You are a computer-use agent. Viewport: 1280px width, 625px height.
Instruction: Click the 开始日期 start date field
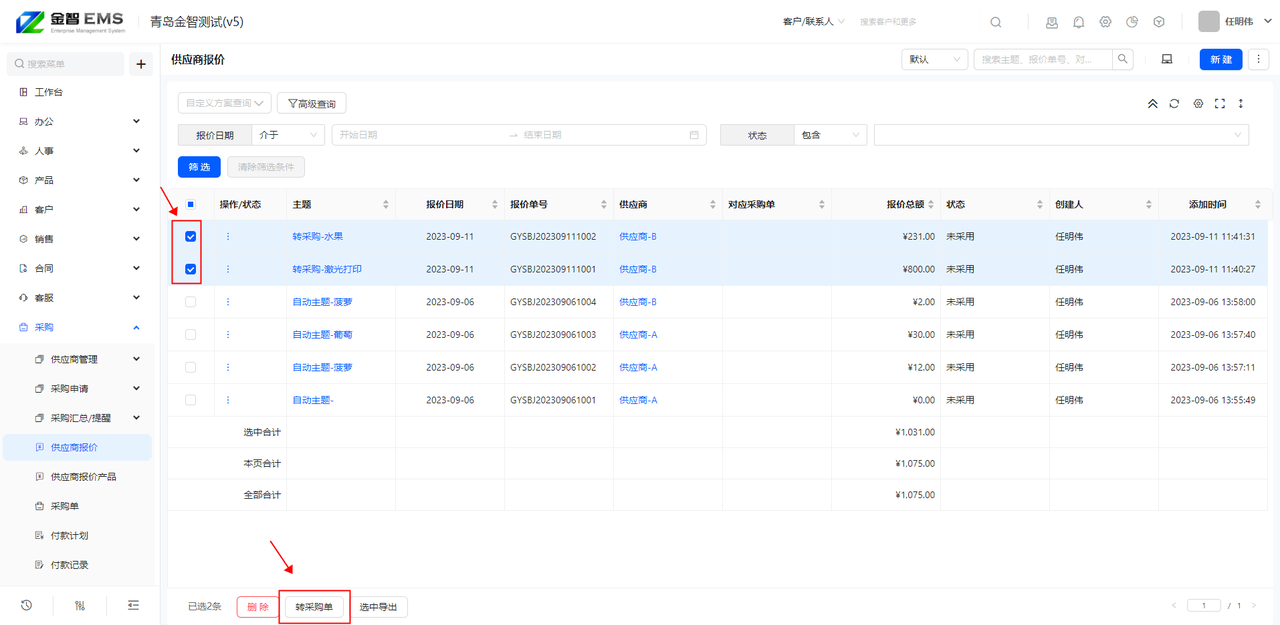tap(420, 135)
